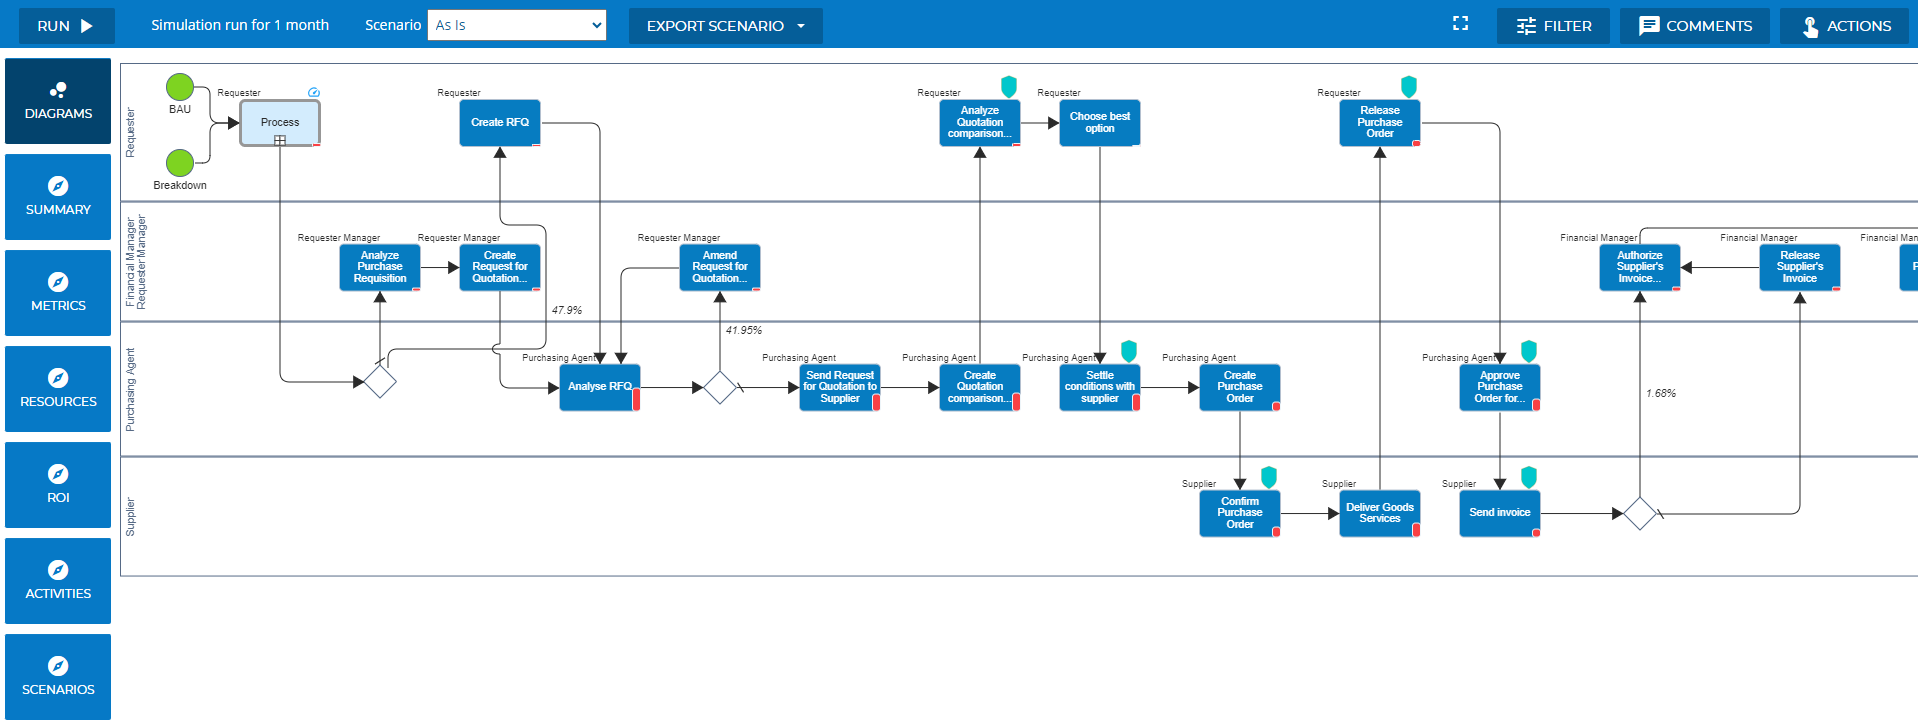Select the Create Purchase Order task box
1918x728 pixels.
tap(1239, 387)
